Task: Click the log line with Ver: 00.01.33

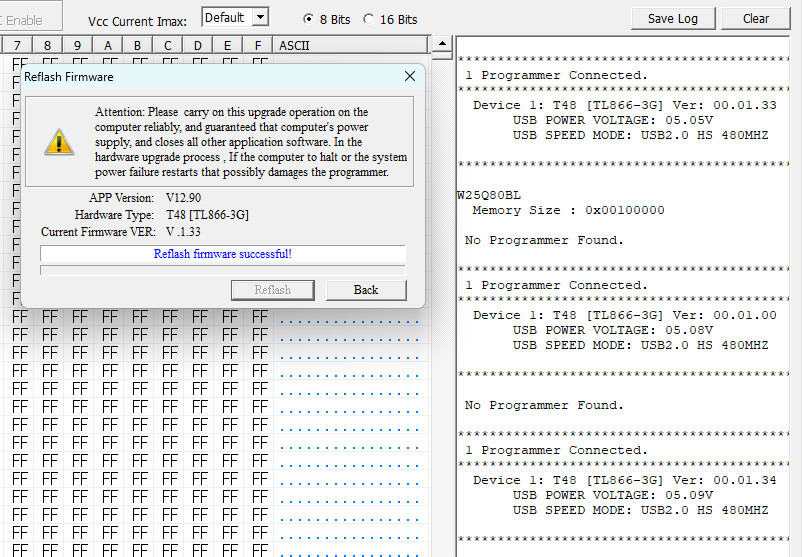Action: [625, 105]
